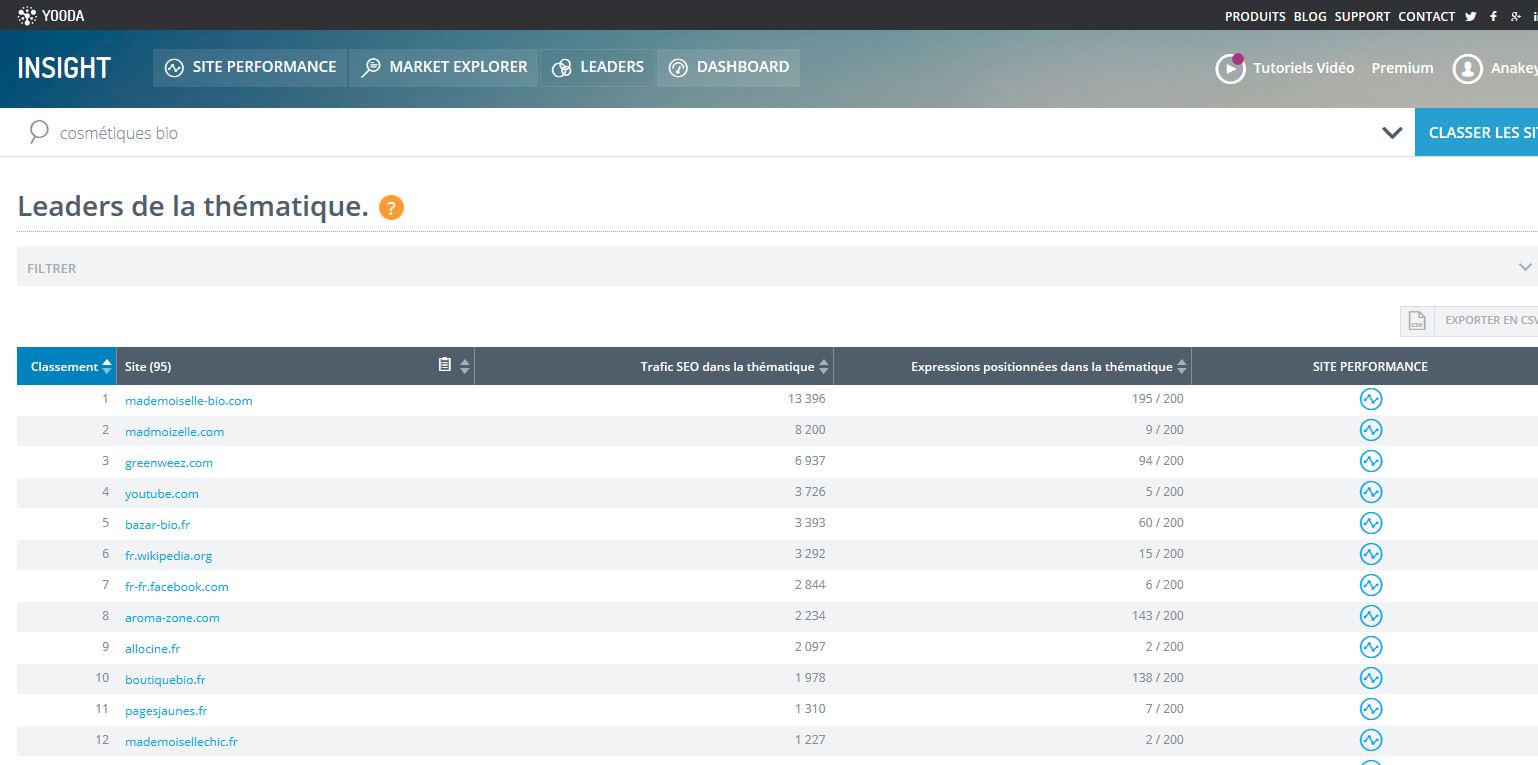Click traffic value 8 200
1538x765 pixels.
click(810, 430)
